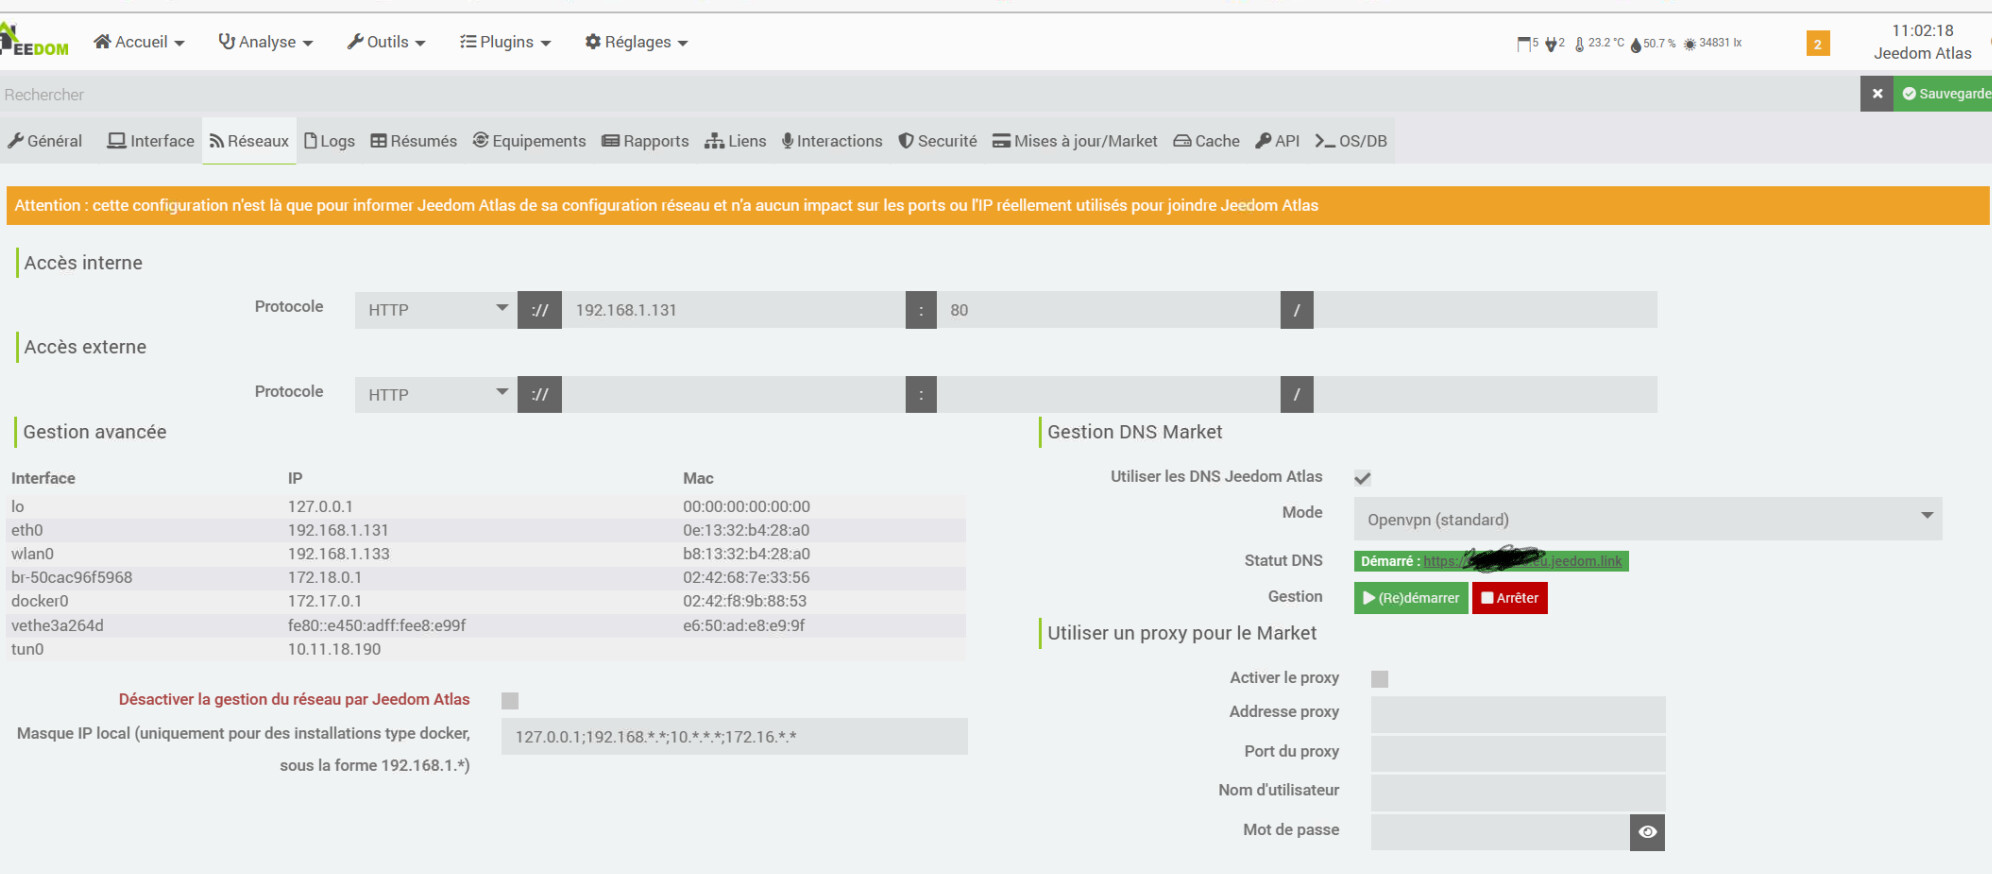Expand the Openvpn (standard) mode dropdown
This screenshot has width=1992, height=874.
pos(1647,520)
